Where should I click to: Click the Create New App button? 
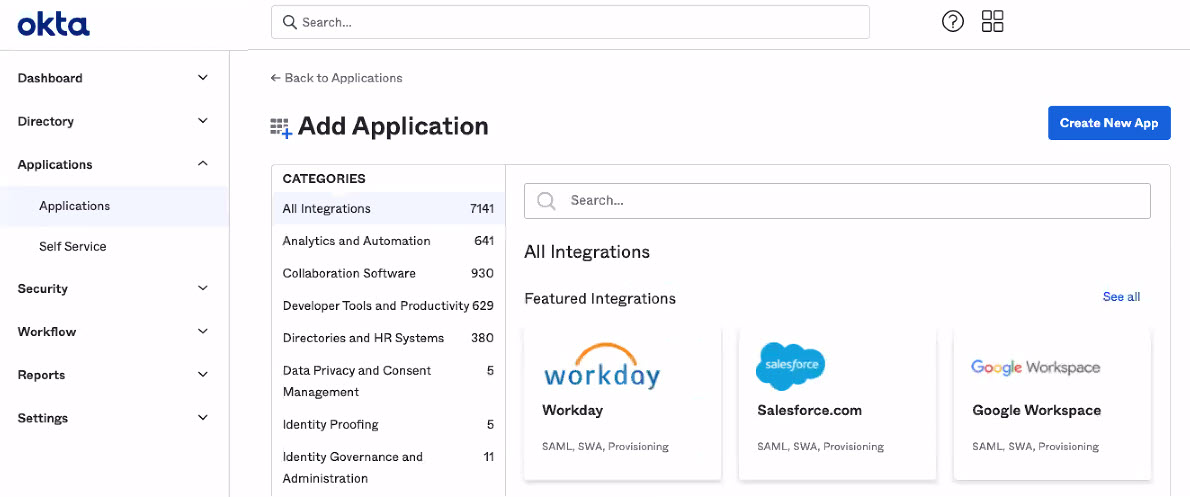click(1109, 123)
